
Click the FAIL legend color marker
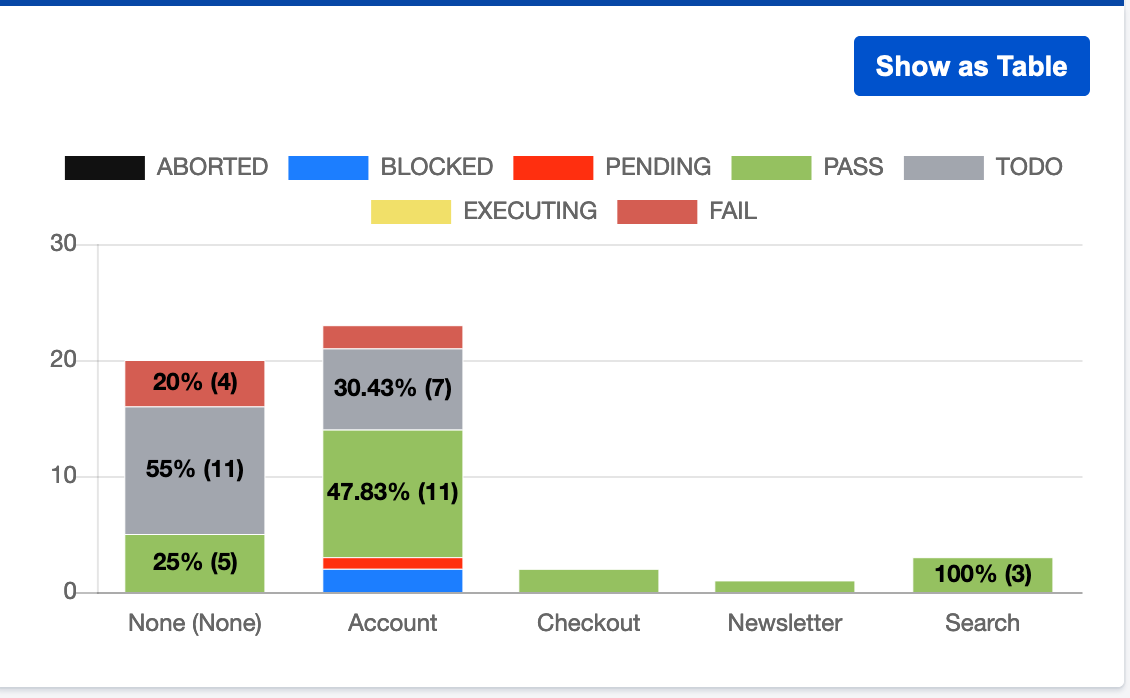(657, 211)
